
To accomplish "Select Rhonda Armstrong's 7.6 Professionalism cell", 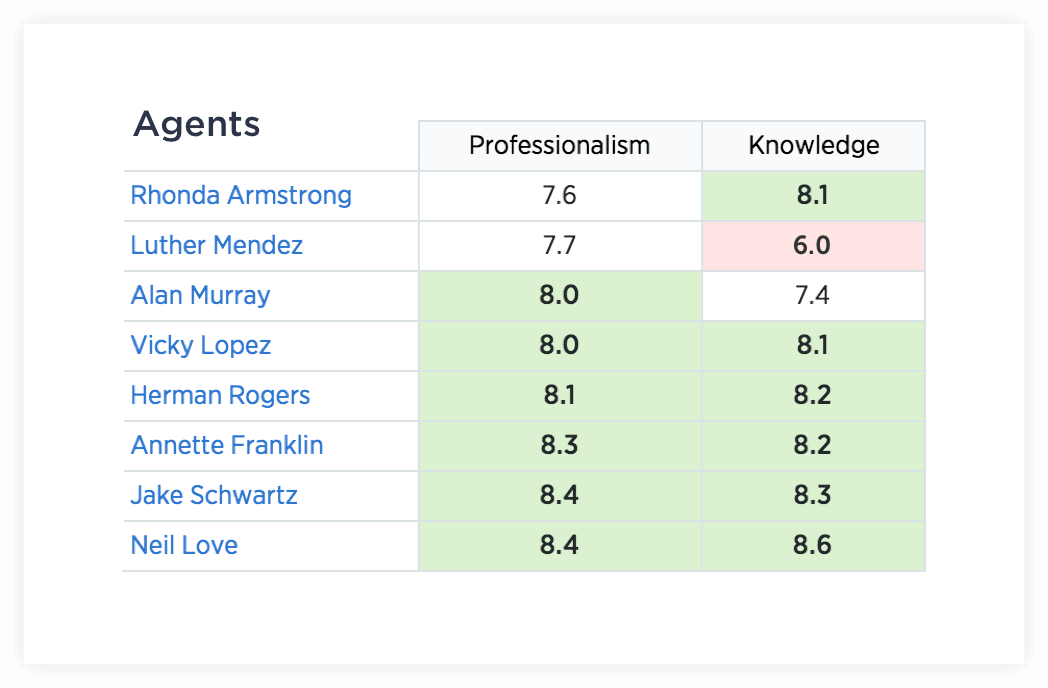I will pos(559,195).
